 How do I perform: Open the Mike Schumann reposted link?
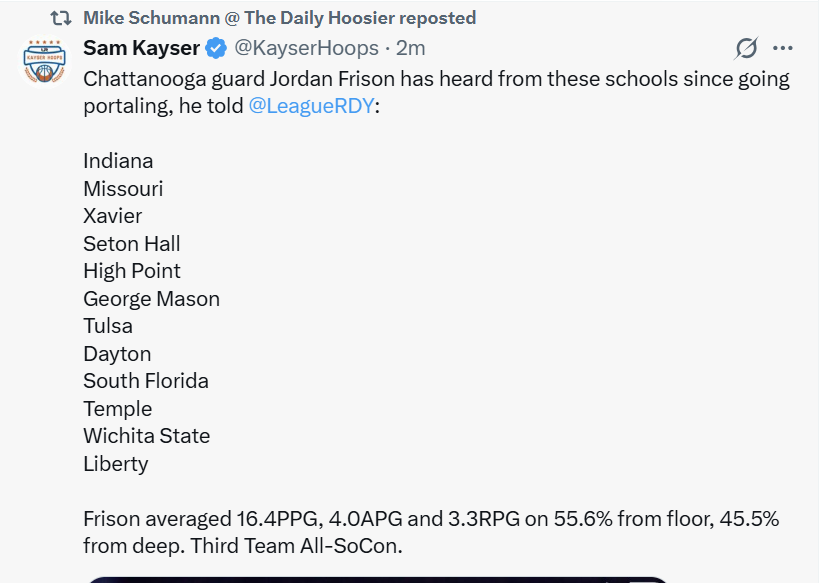coord(279,18)
